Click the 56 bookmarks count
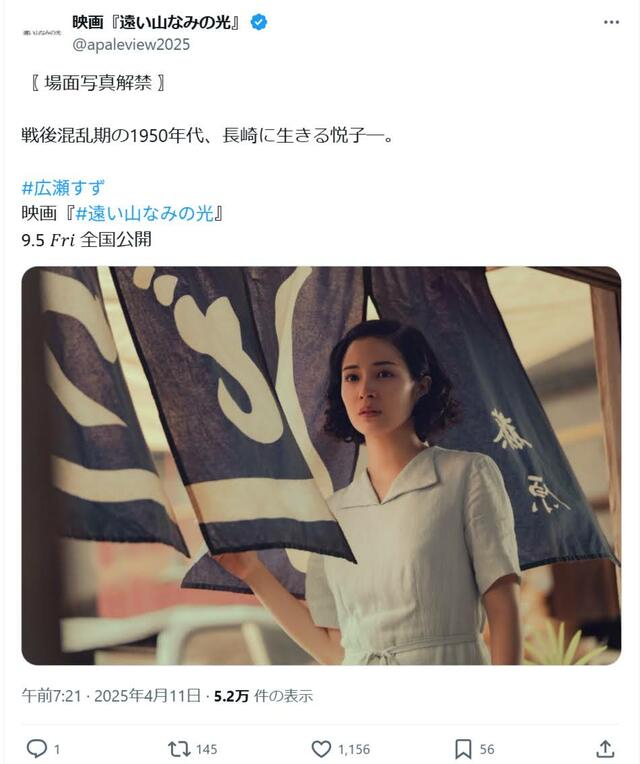The height and width of the screenshot is (764, 640). pos(487,749)
